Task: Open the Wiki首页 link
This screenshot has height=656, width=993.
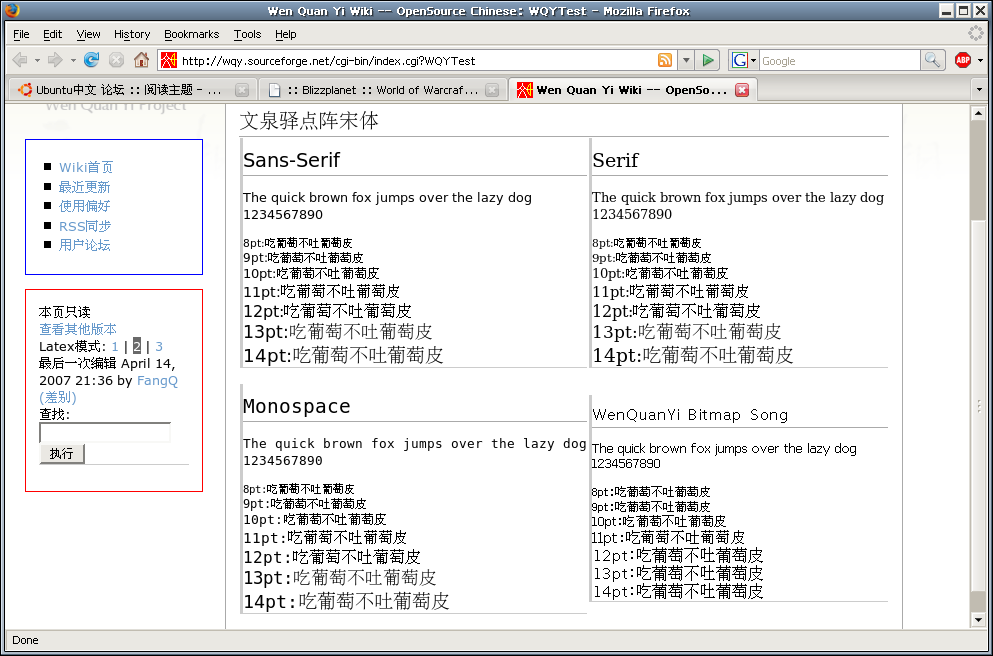Action: click(86, 167)
